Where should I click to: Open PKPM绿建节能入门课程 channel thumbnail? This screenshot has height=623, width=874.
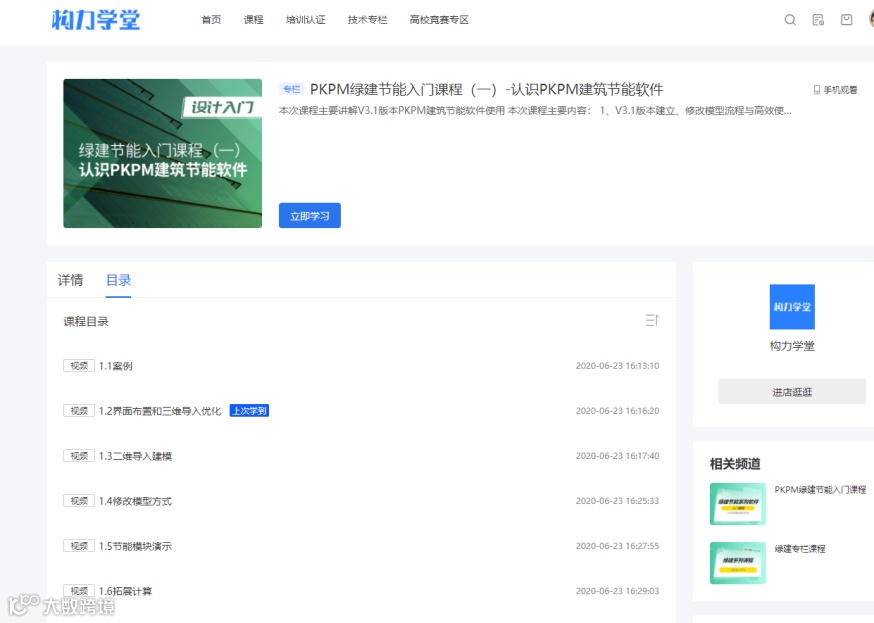[737, 504]
